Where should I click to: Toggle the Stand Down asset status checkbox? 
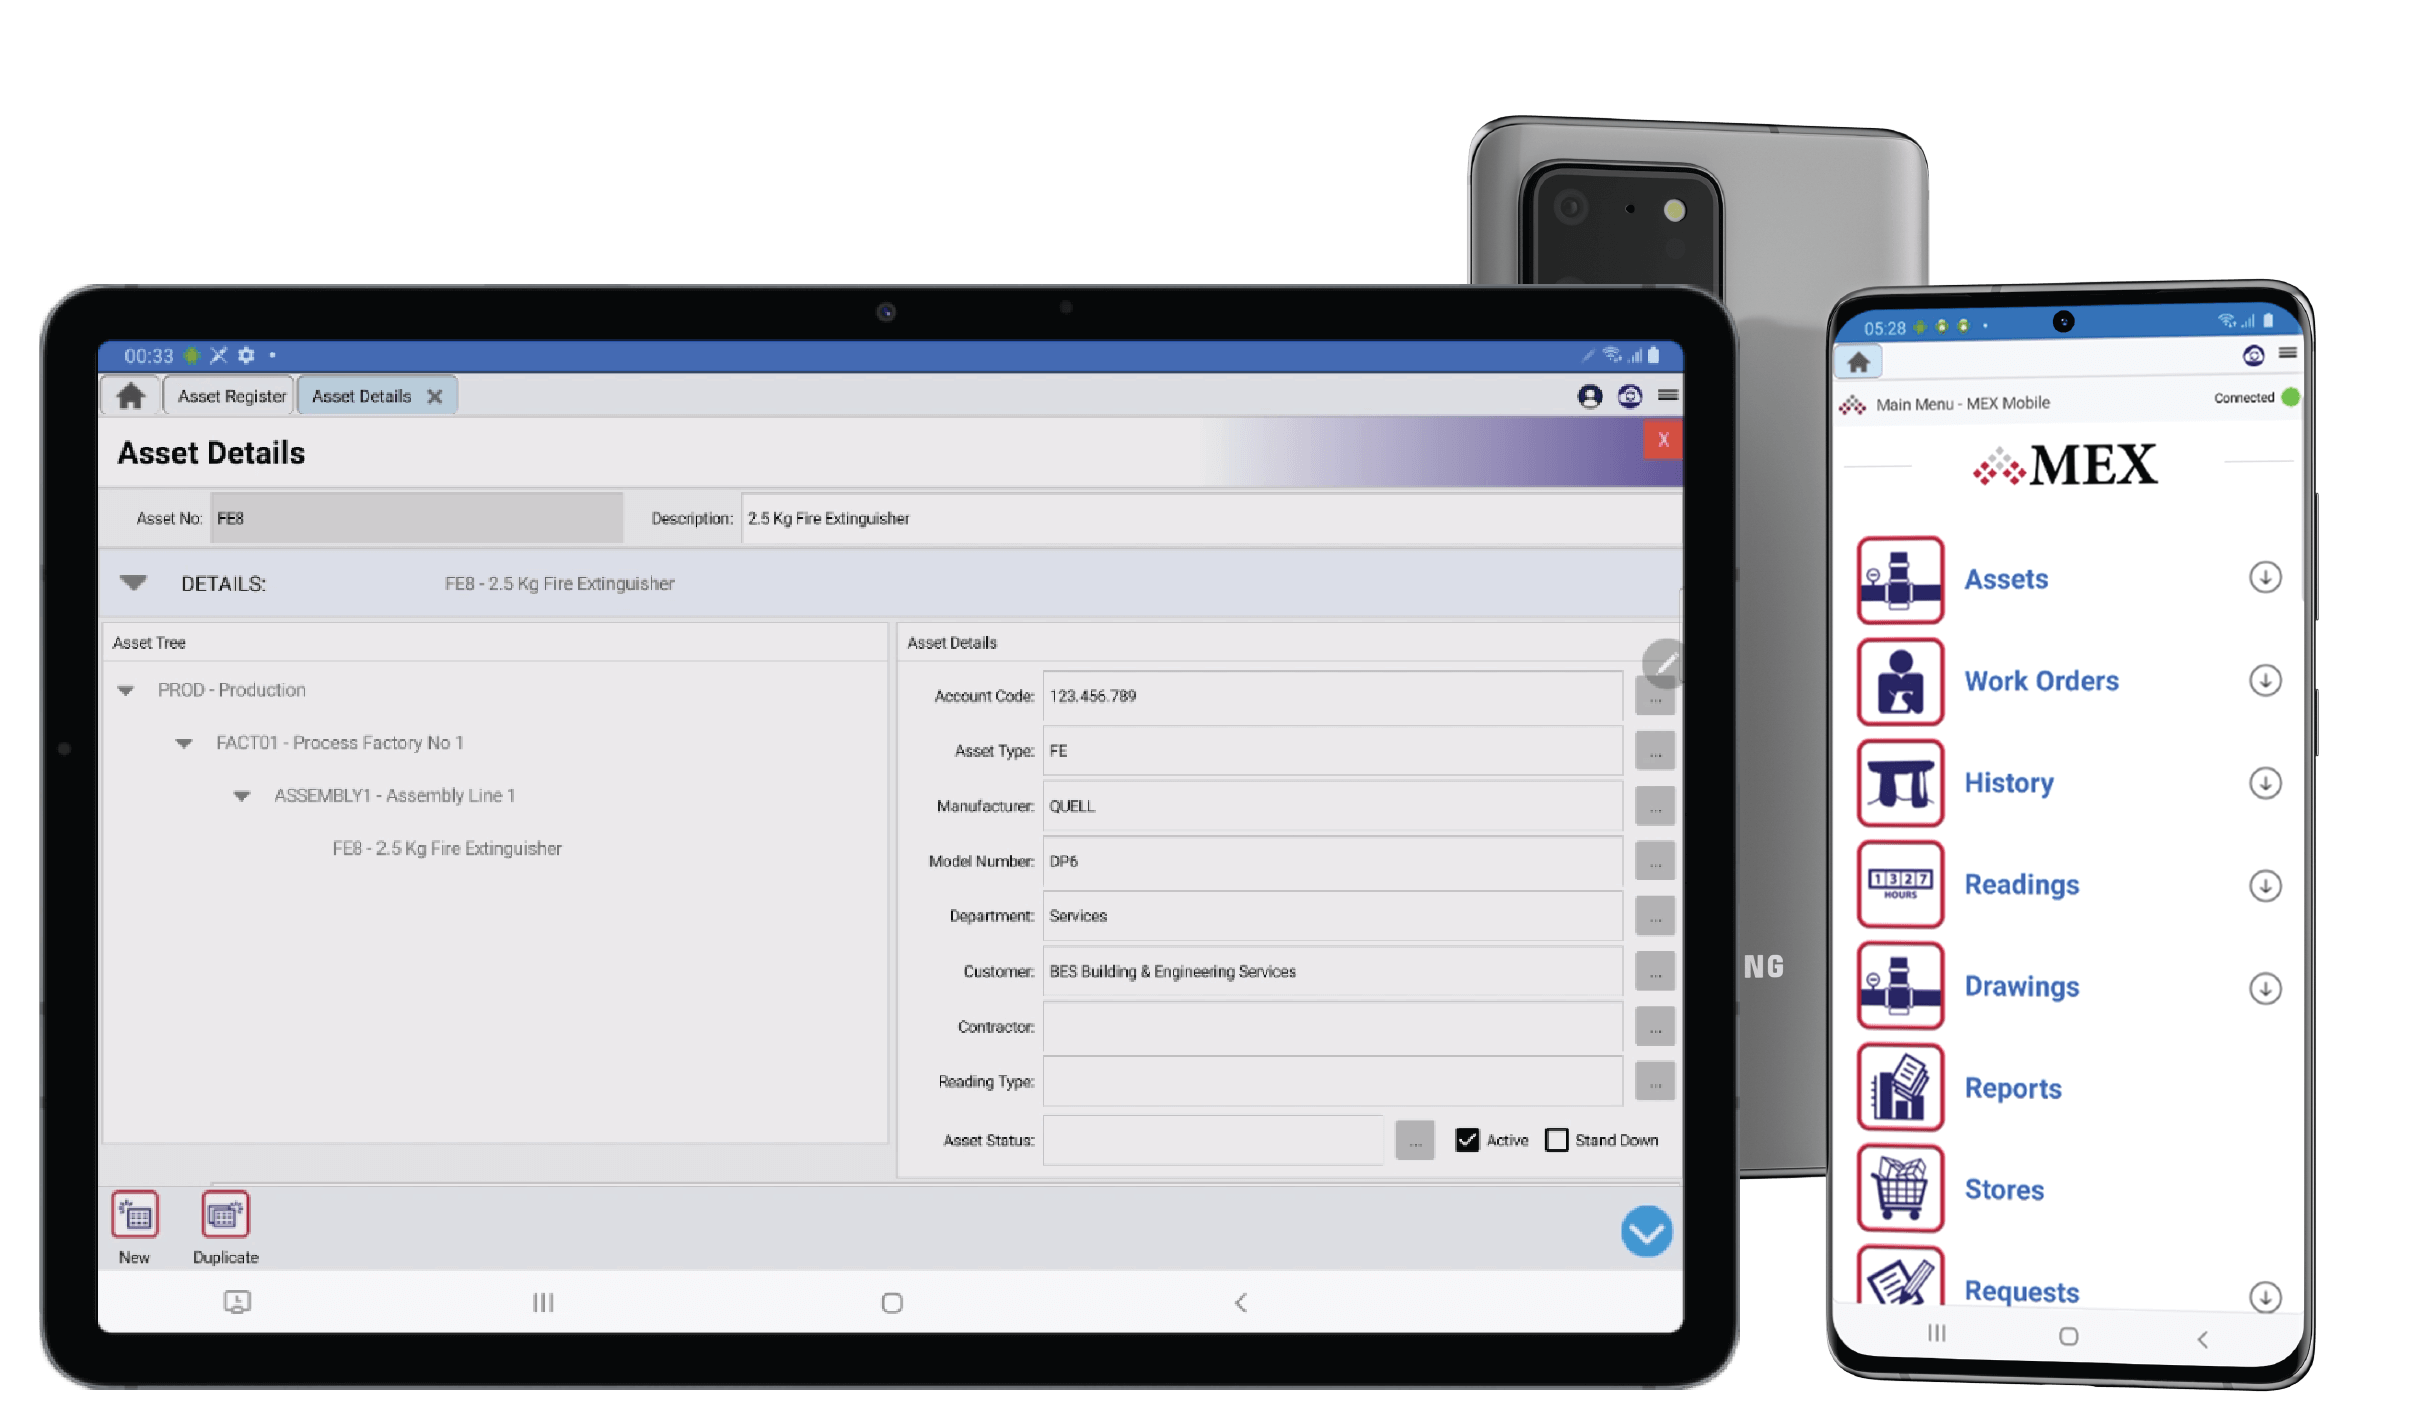pyautogui.click(x=1559, y=1139)
